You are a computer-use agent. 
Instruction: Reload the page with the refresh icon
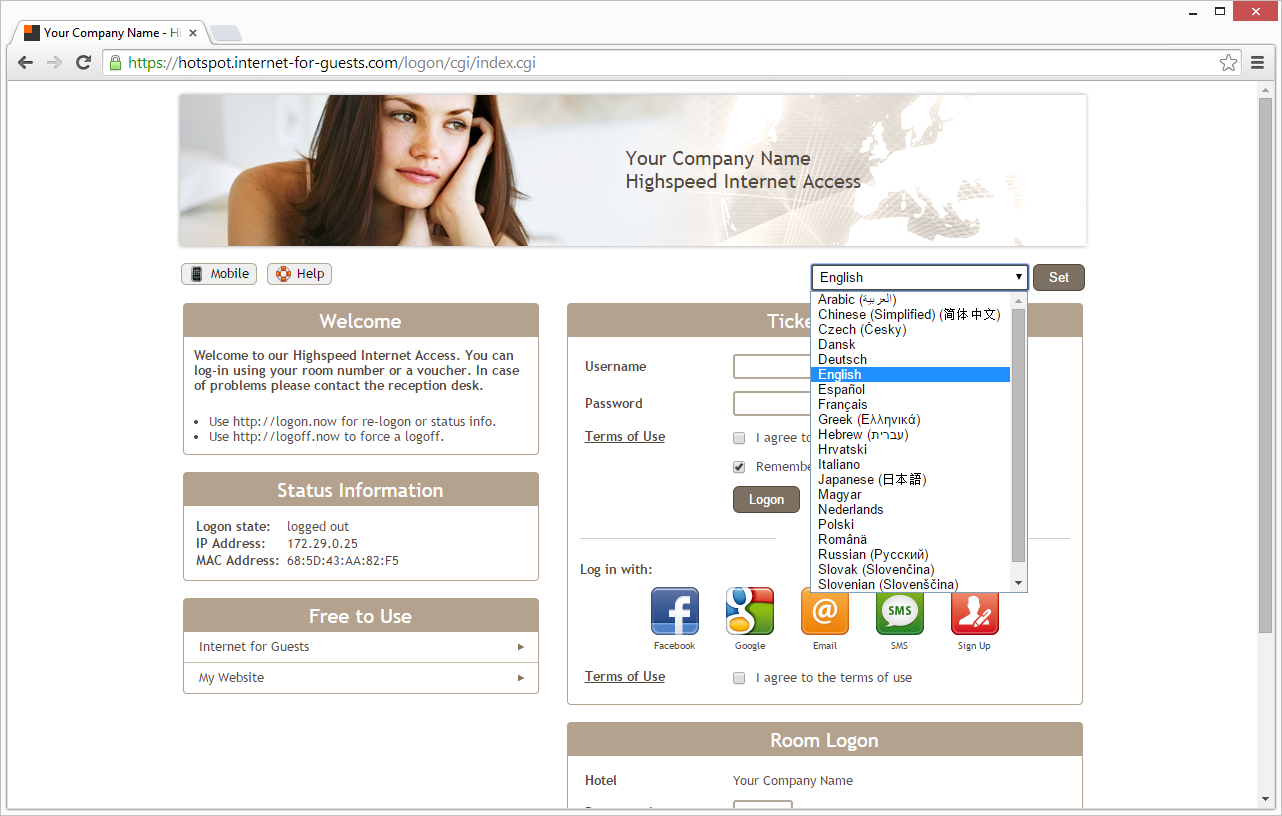click(84, 63)
